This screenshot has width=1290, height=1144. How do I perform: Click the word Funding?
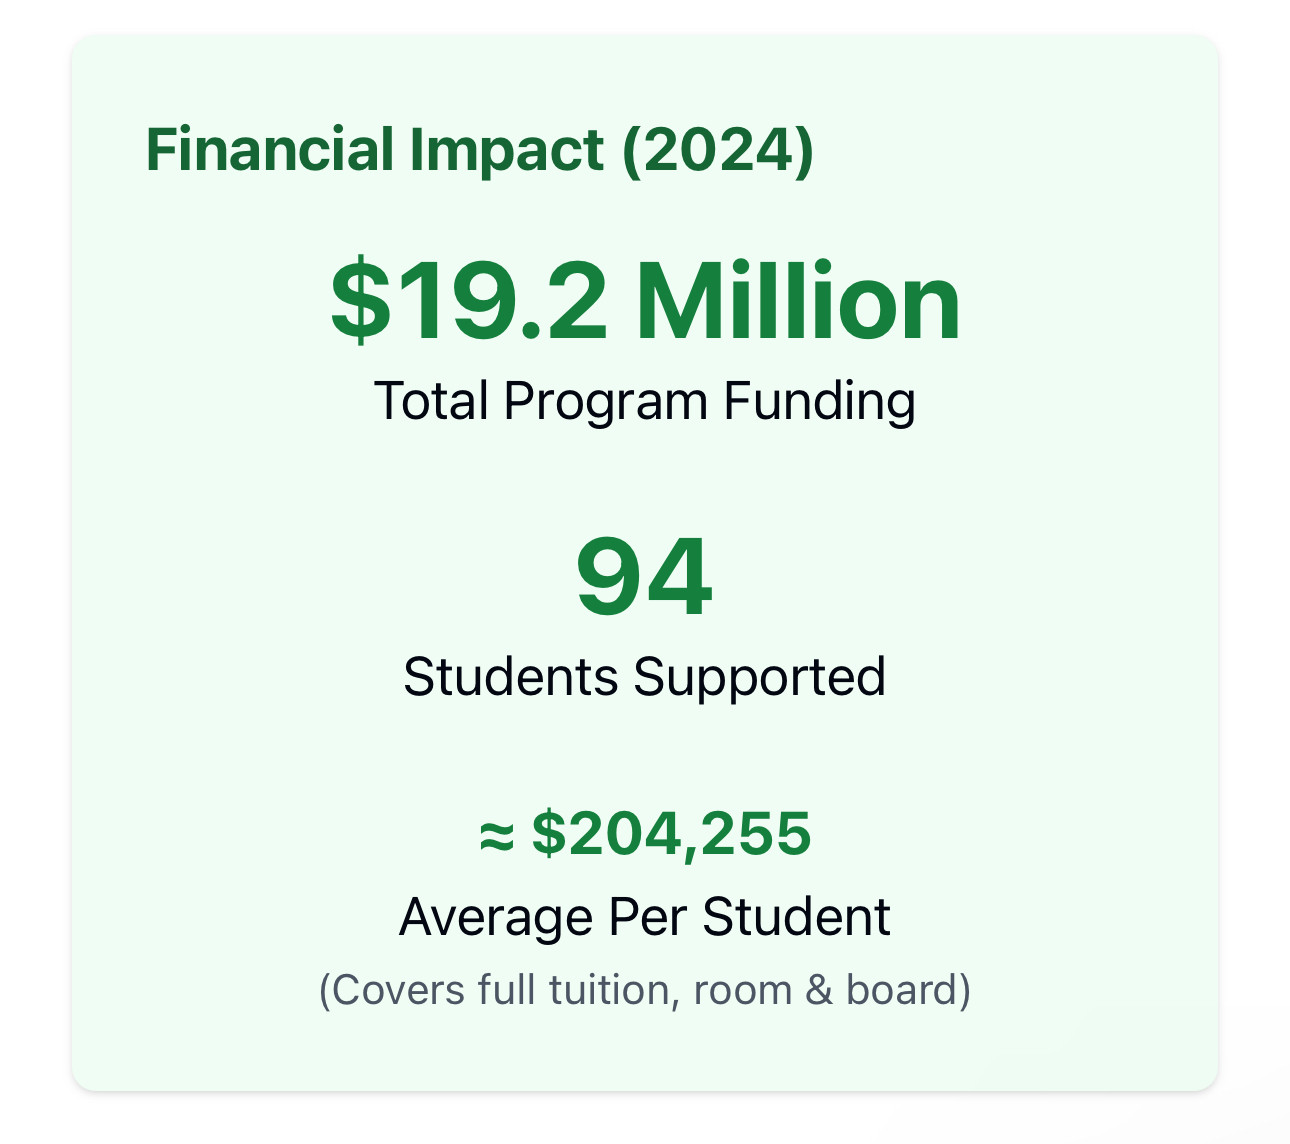(x=820, y=402)
